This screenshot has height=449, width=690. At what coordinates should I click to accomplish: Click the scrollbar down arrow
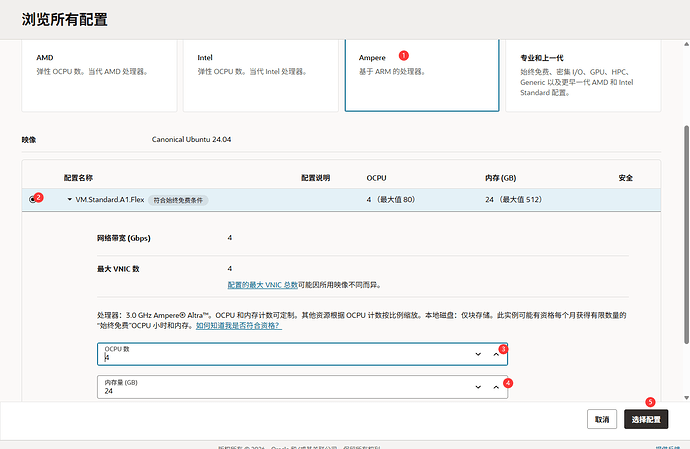(x=686, y=397)
